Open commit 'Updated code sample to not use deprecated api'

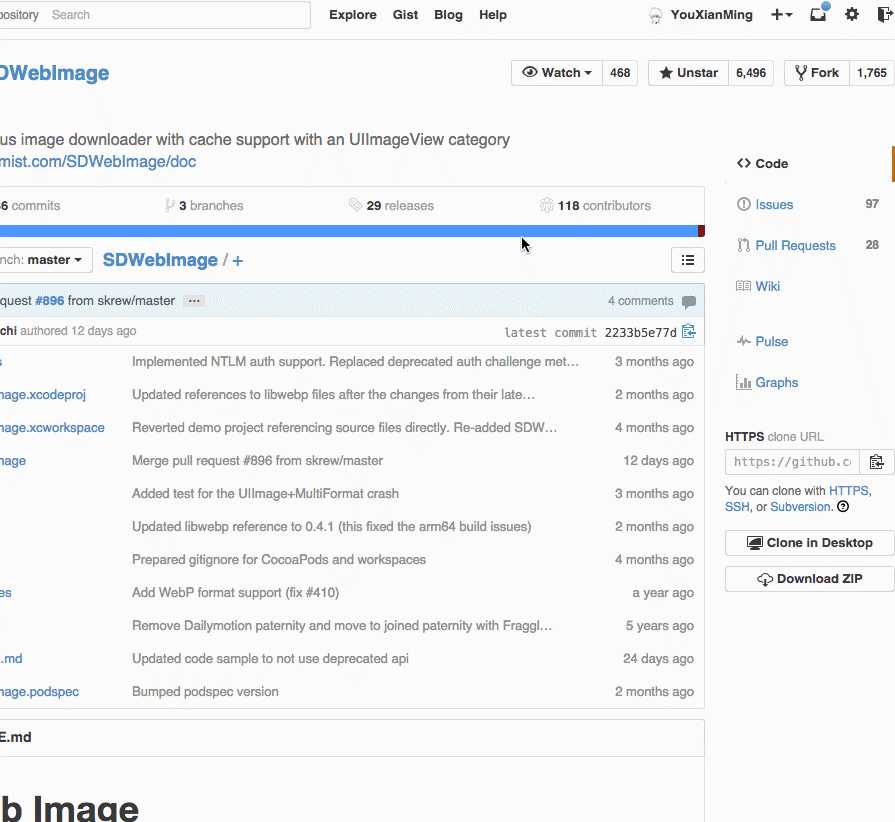tap(270, 659)
